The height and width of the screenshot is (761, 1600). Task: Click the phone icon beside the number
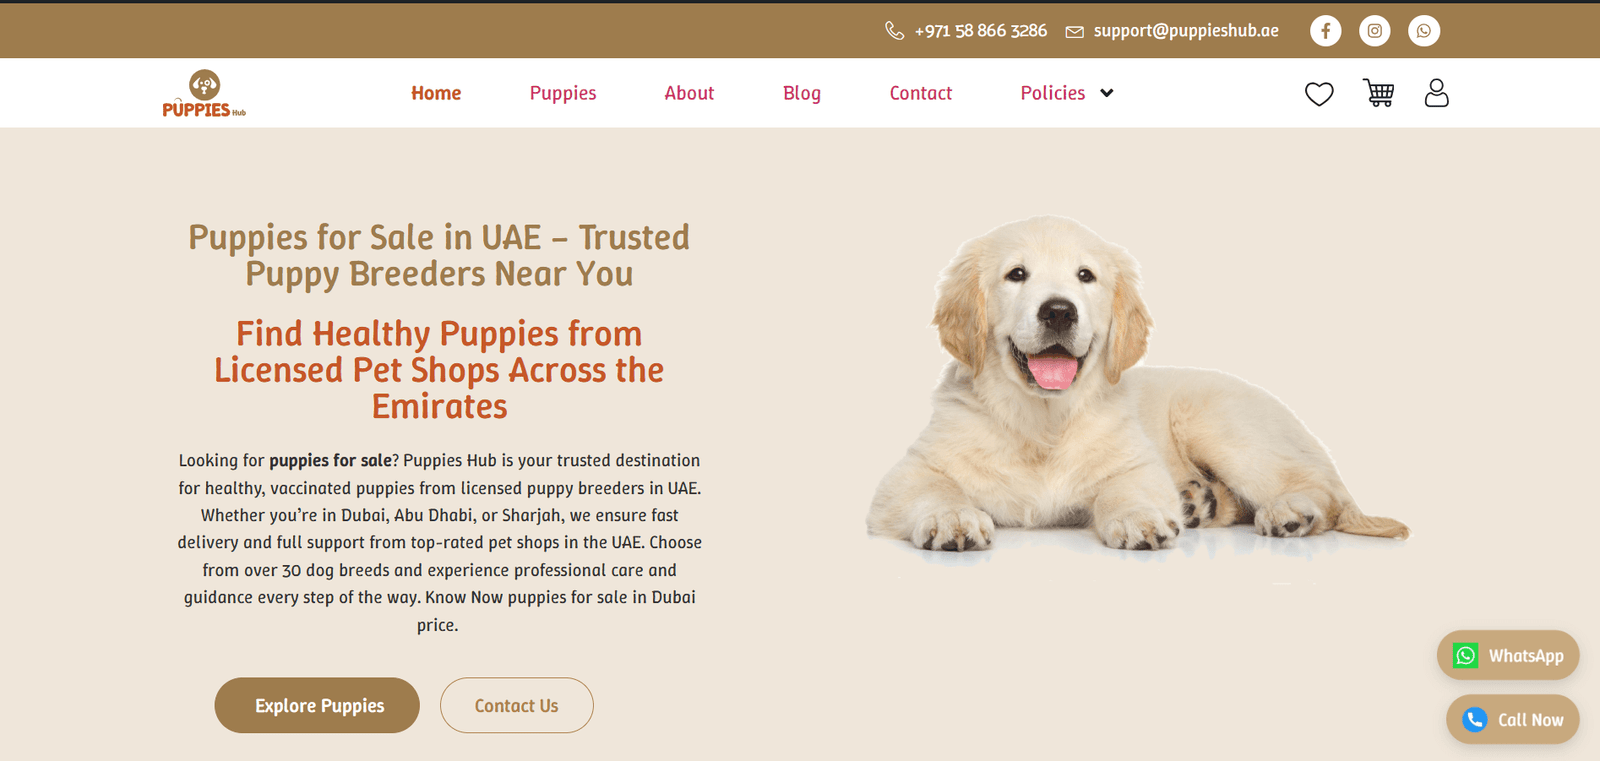click(894, 31)
